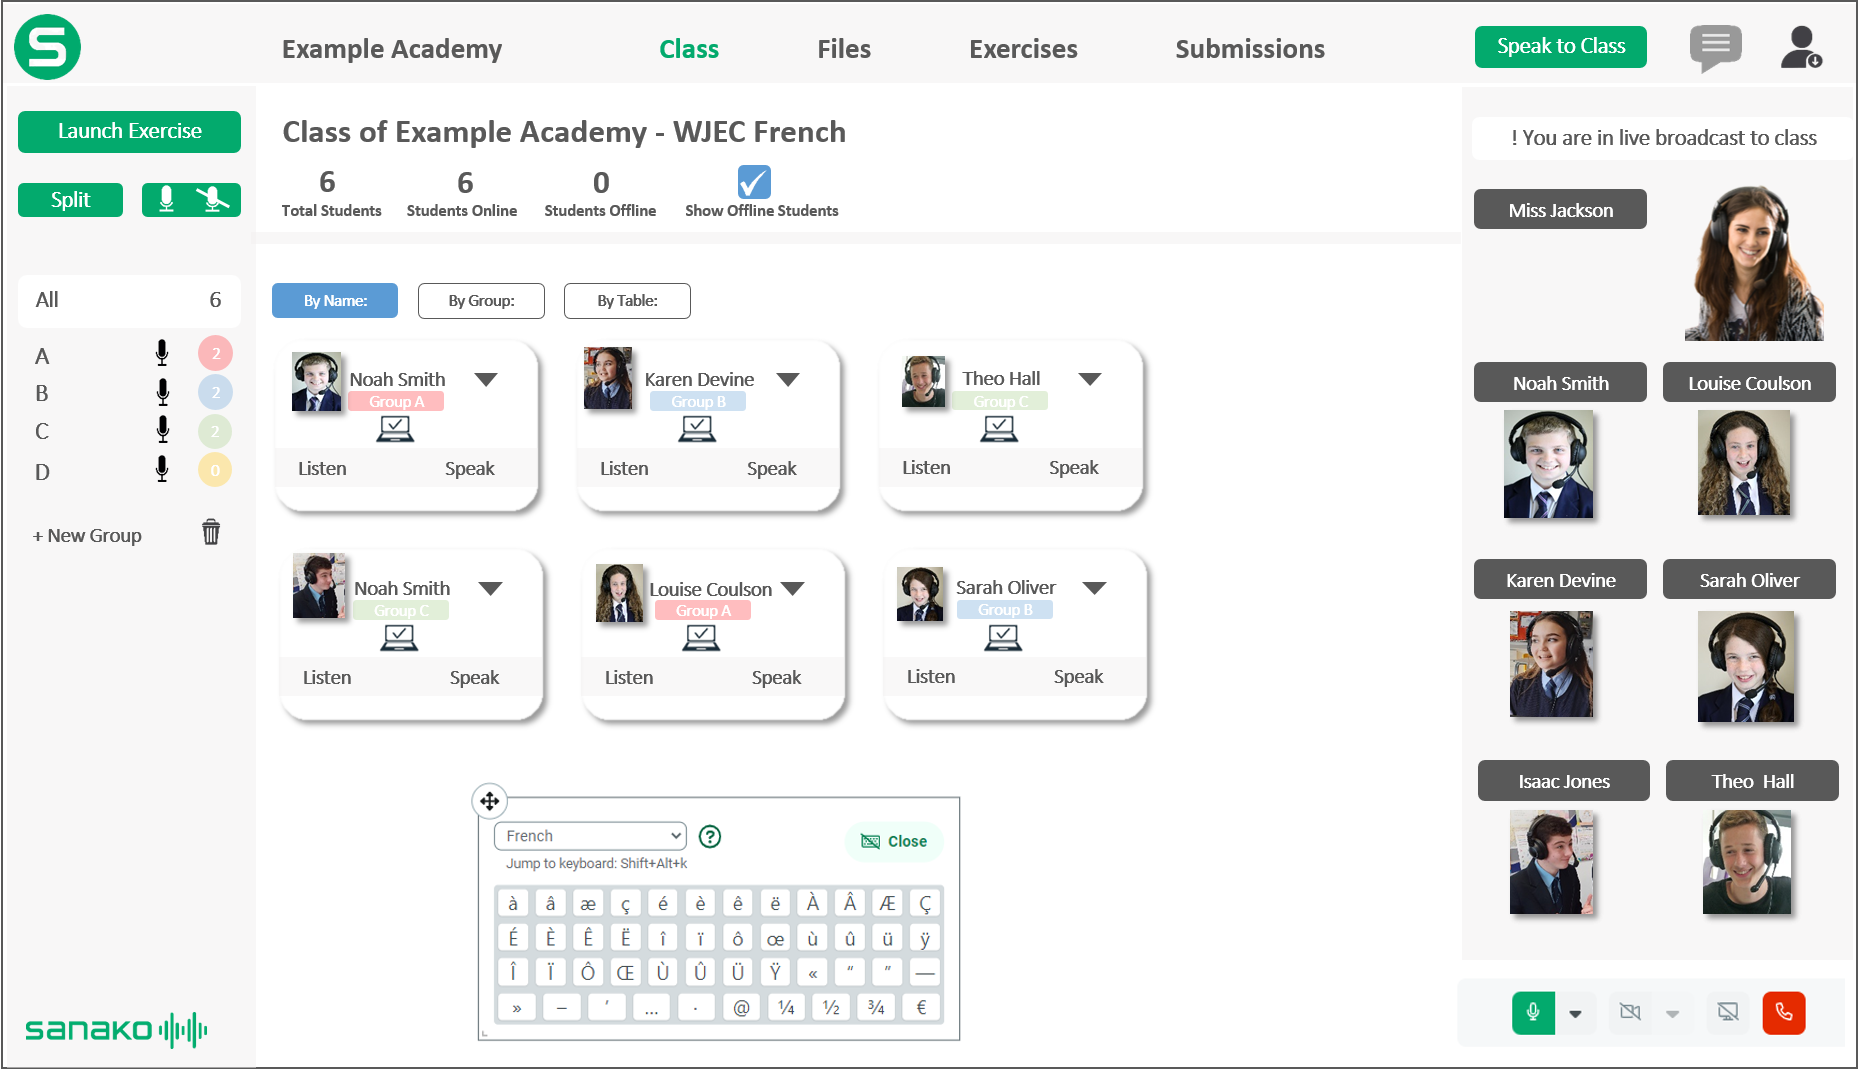
Task: Select the pink Group A count badge
Action: [215, 353]
